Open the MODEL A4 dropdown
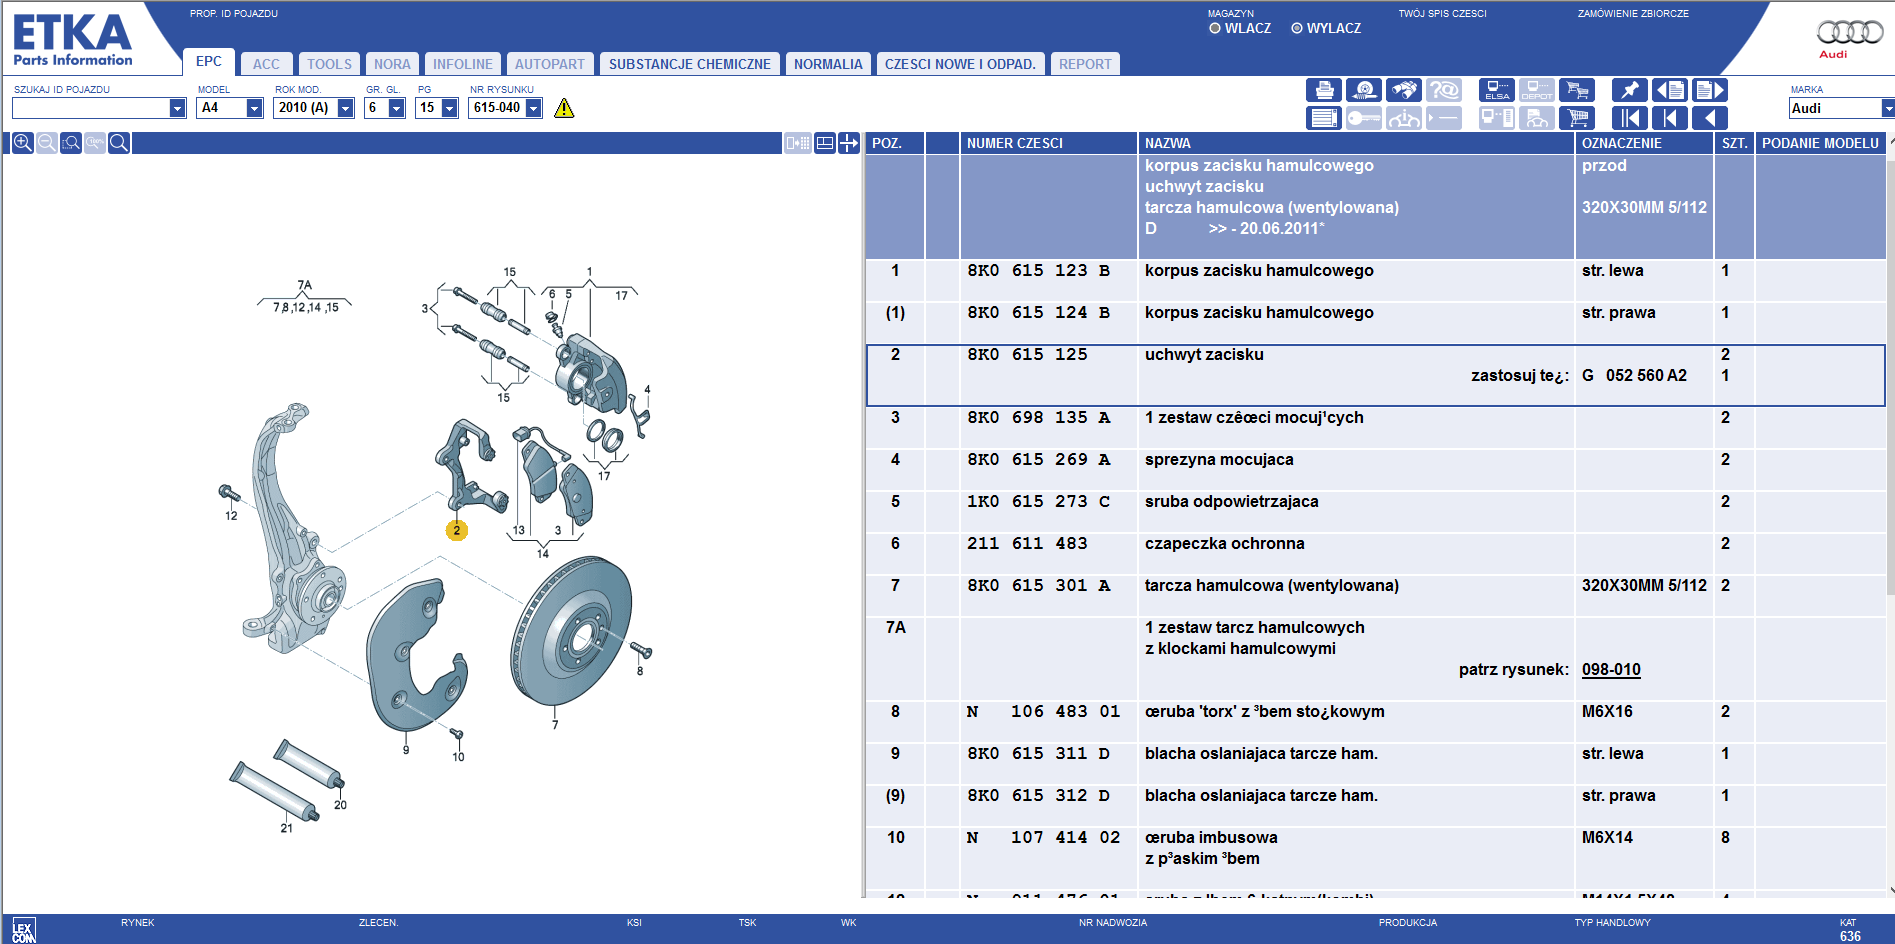The image size is (1895, 944). [x=254, y=108]
